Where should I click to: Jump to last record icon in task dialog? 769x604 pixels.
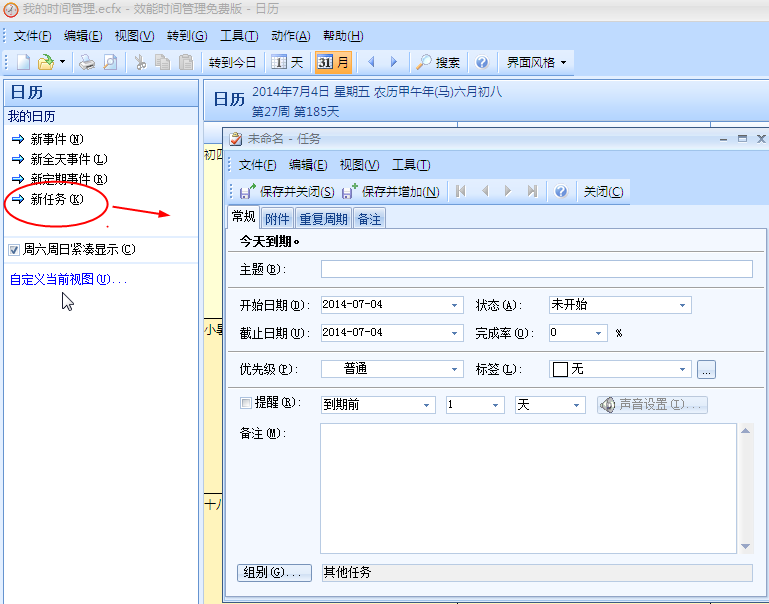532,191
